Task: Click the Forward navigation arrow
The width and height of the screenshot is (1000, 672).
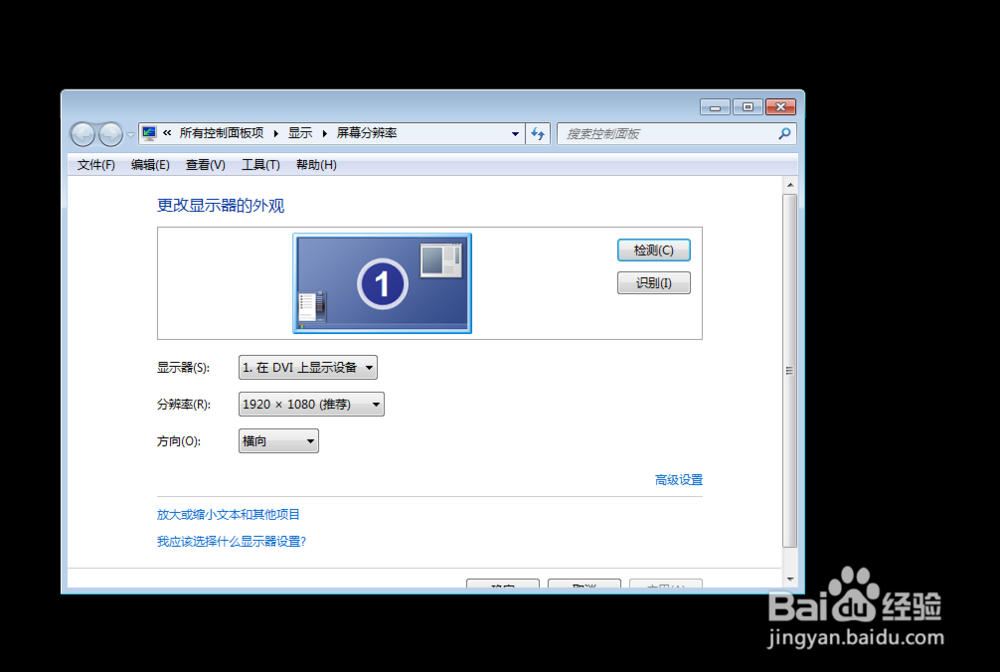Action: (x=110, y=134)
